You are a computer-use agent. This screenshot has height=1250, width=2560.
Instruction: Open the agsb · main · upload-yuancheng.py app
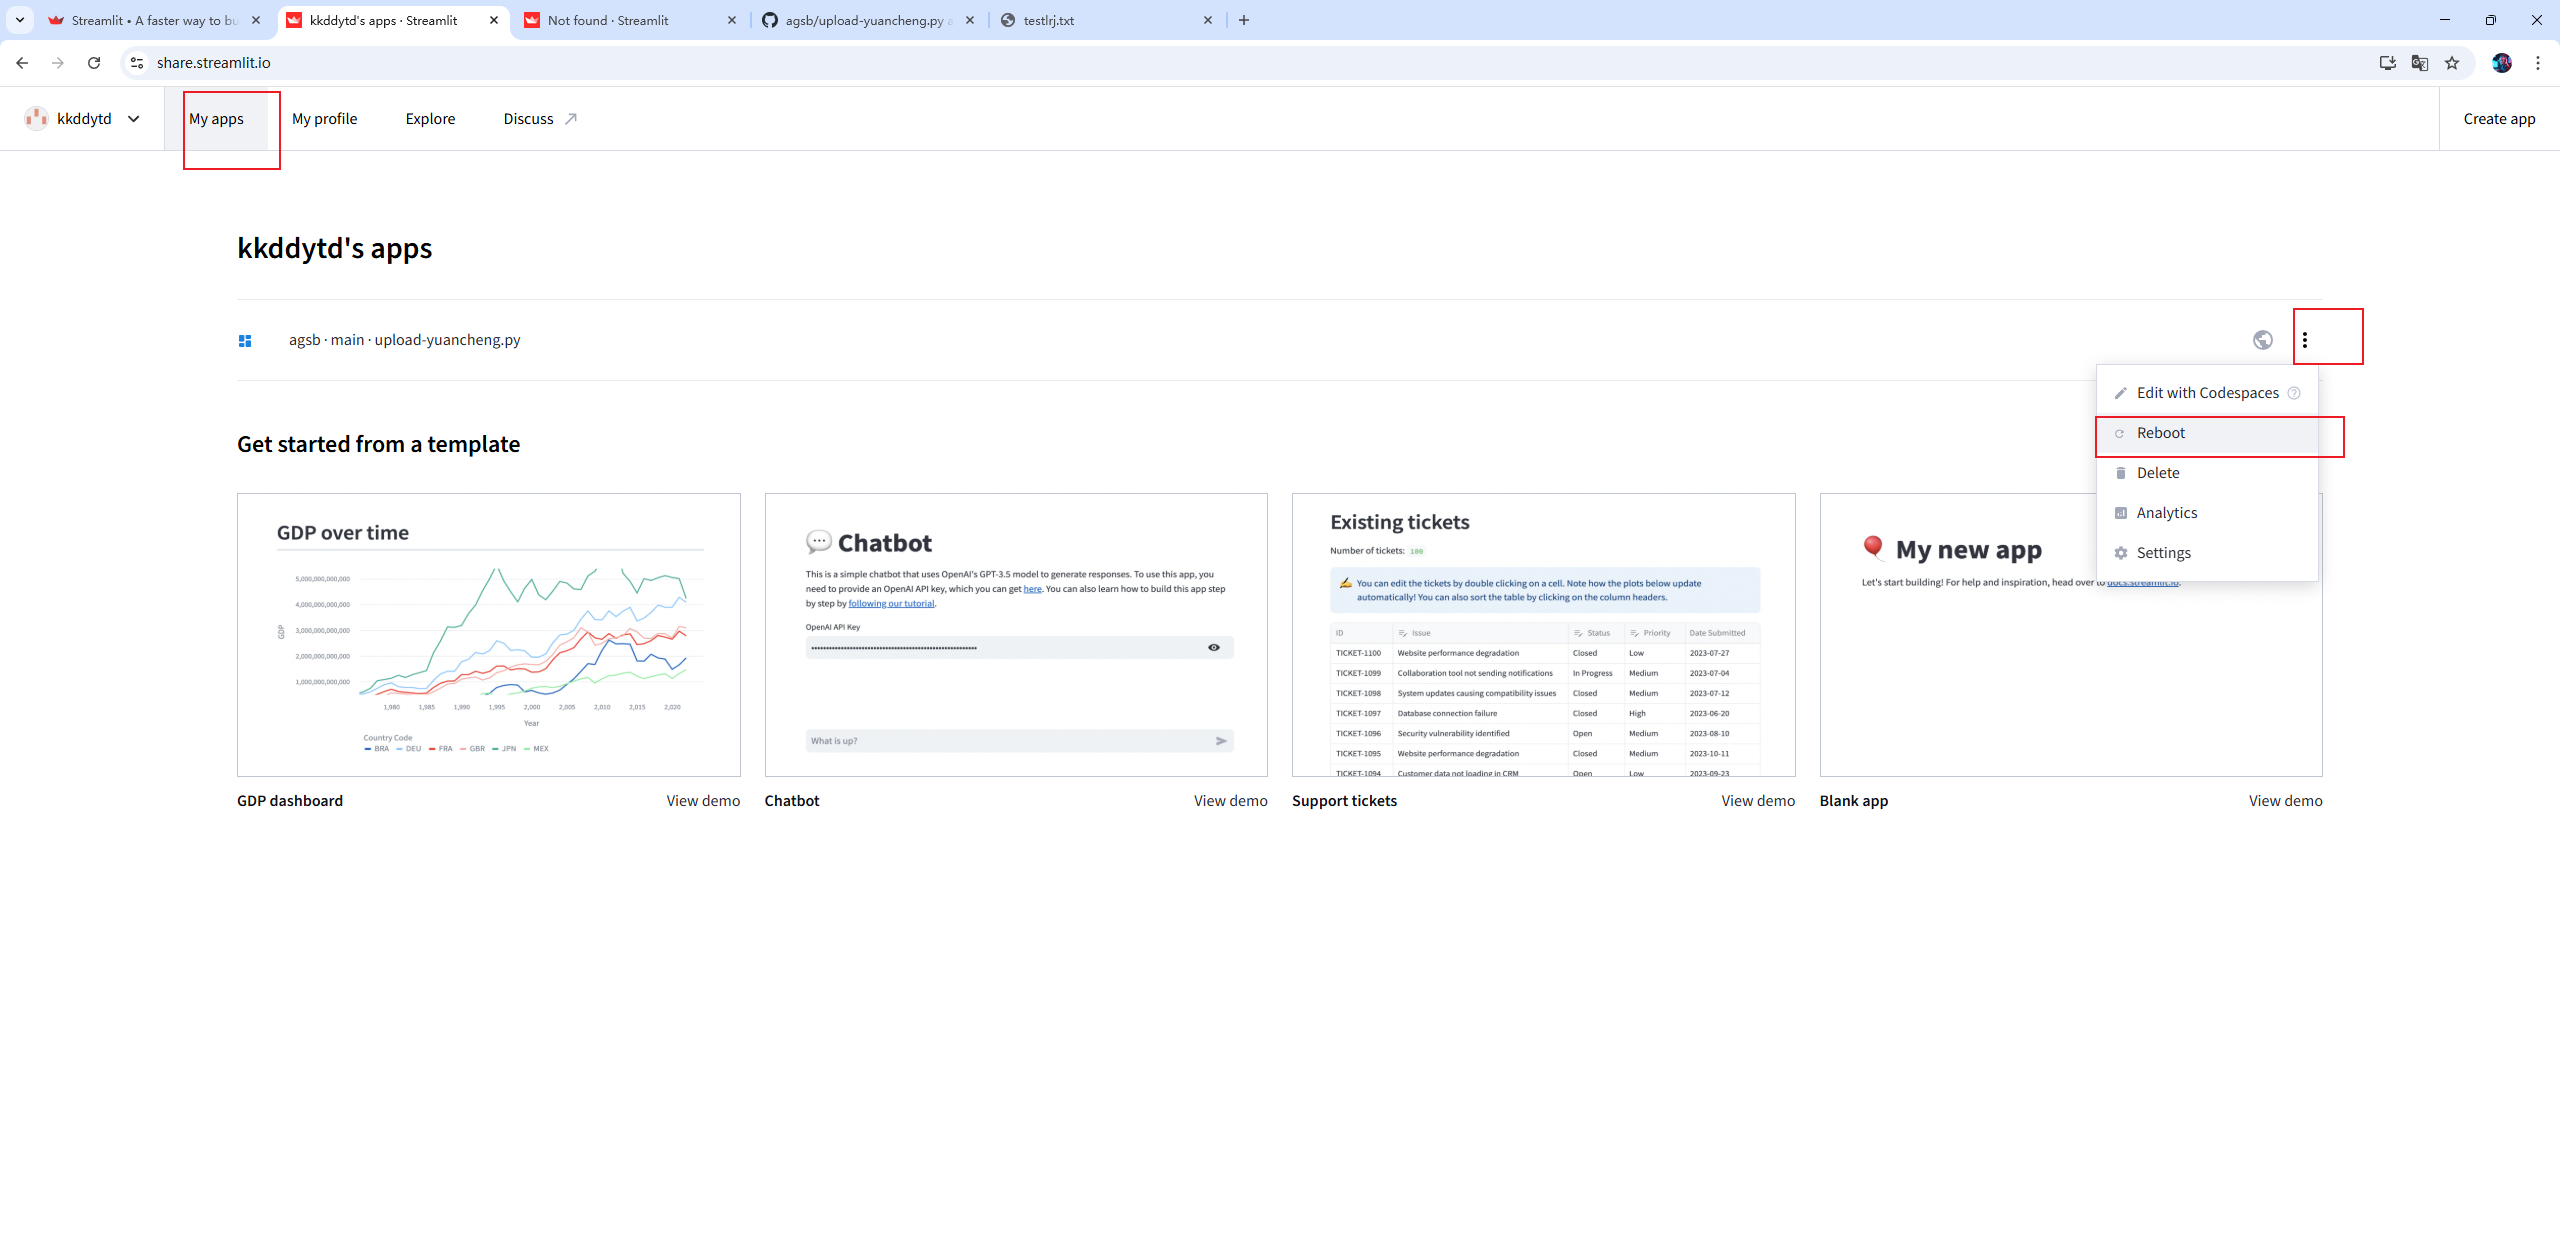point(405,340)
